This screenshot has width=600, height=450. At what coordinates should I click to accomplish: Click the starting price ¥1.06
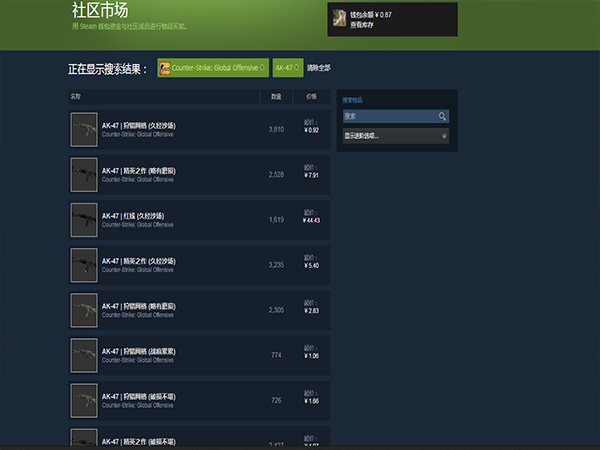click(x=311, y=356)
